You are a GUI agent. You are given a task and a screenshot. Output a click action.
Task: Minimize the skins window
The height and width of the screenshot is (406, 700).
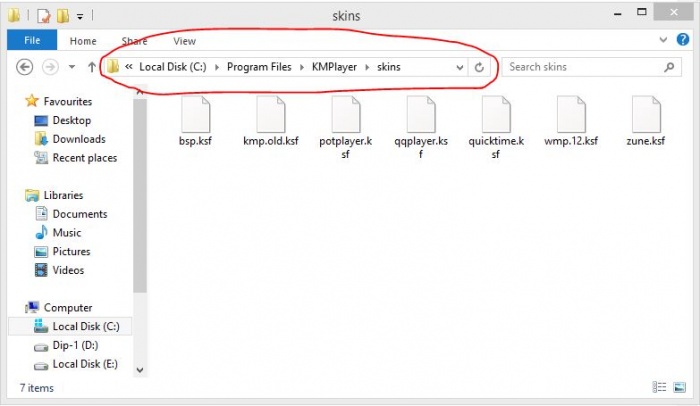[x=618, y=13]
